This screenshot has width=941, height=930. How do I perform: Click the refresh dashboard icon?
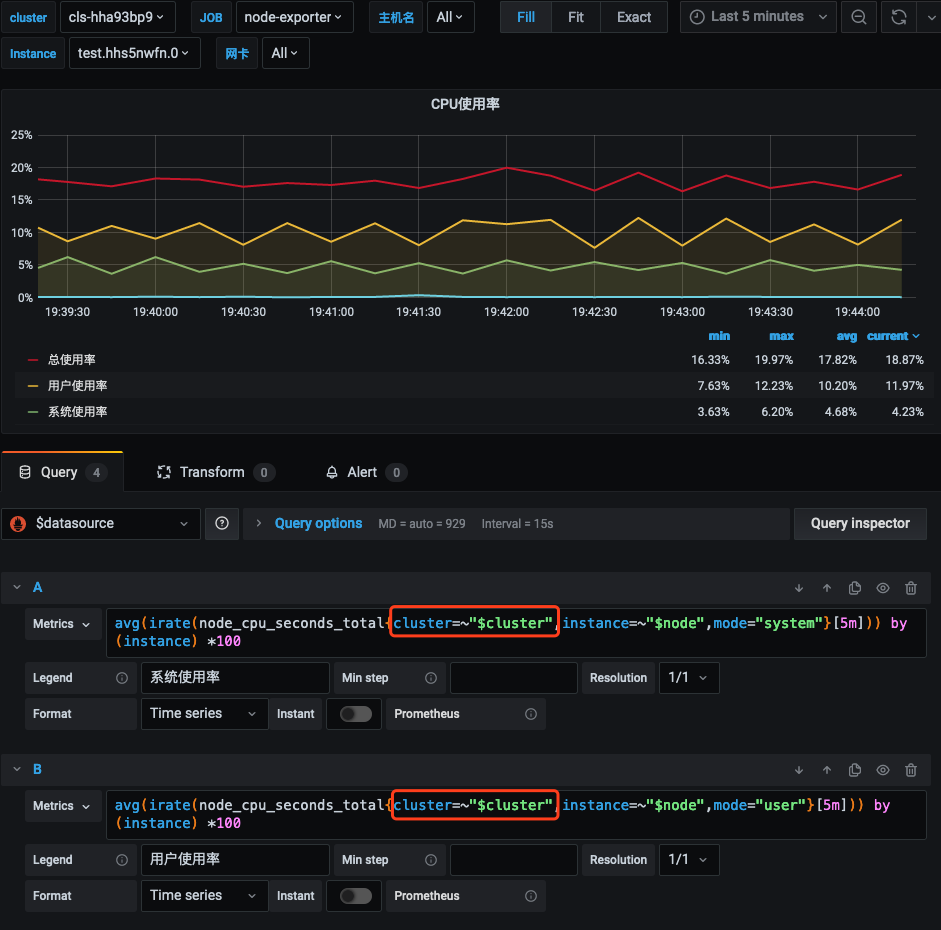(899, 17)
